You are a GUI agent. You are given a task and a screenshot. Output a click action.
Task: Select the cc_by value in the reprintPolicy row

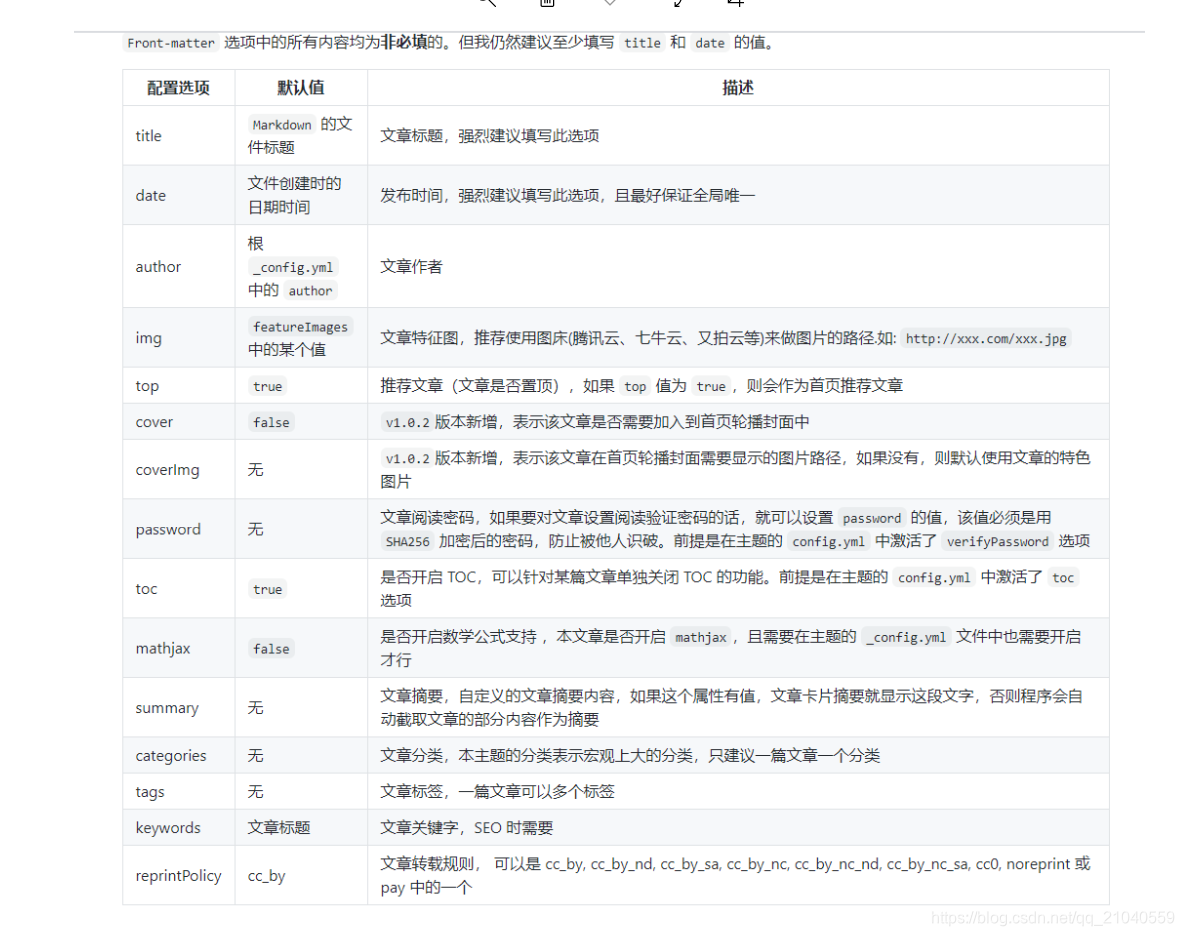click(x=266, y=875)
